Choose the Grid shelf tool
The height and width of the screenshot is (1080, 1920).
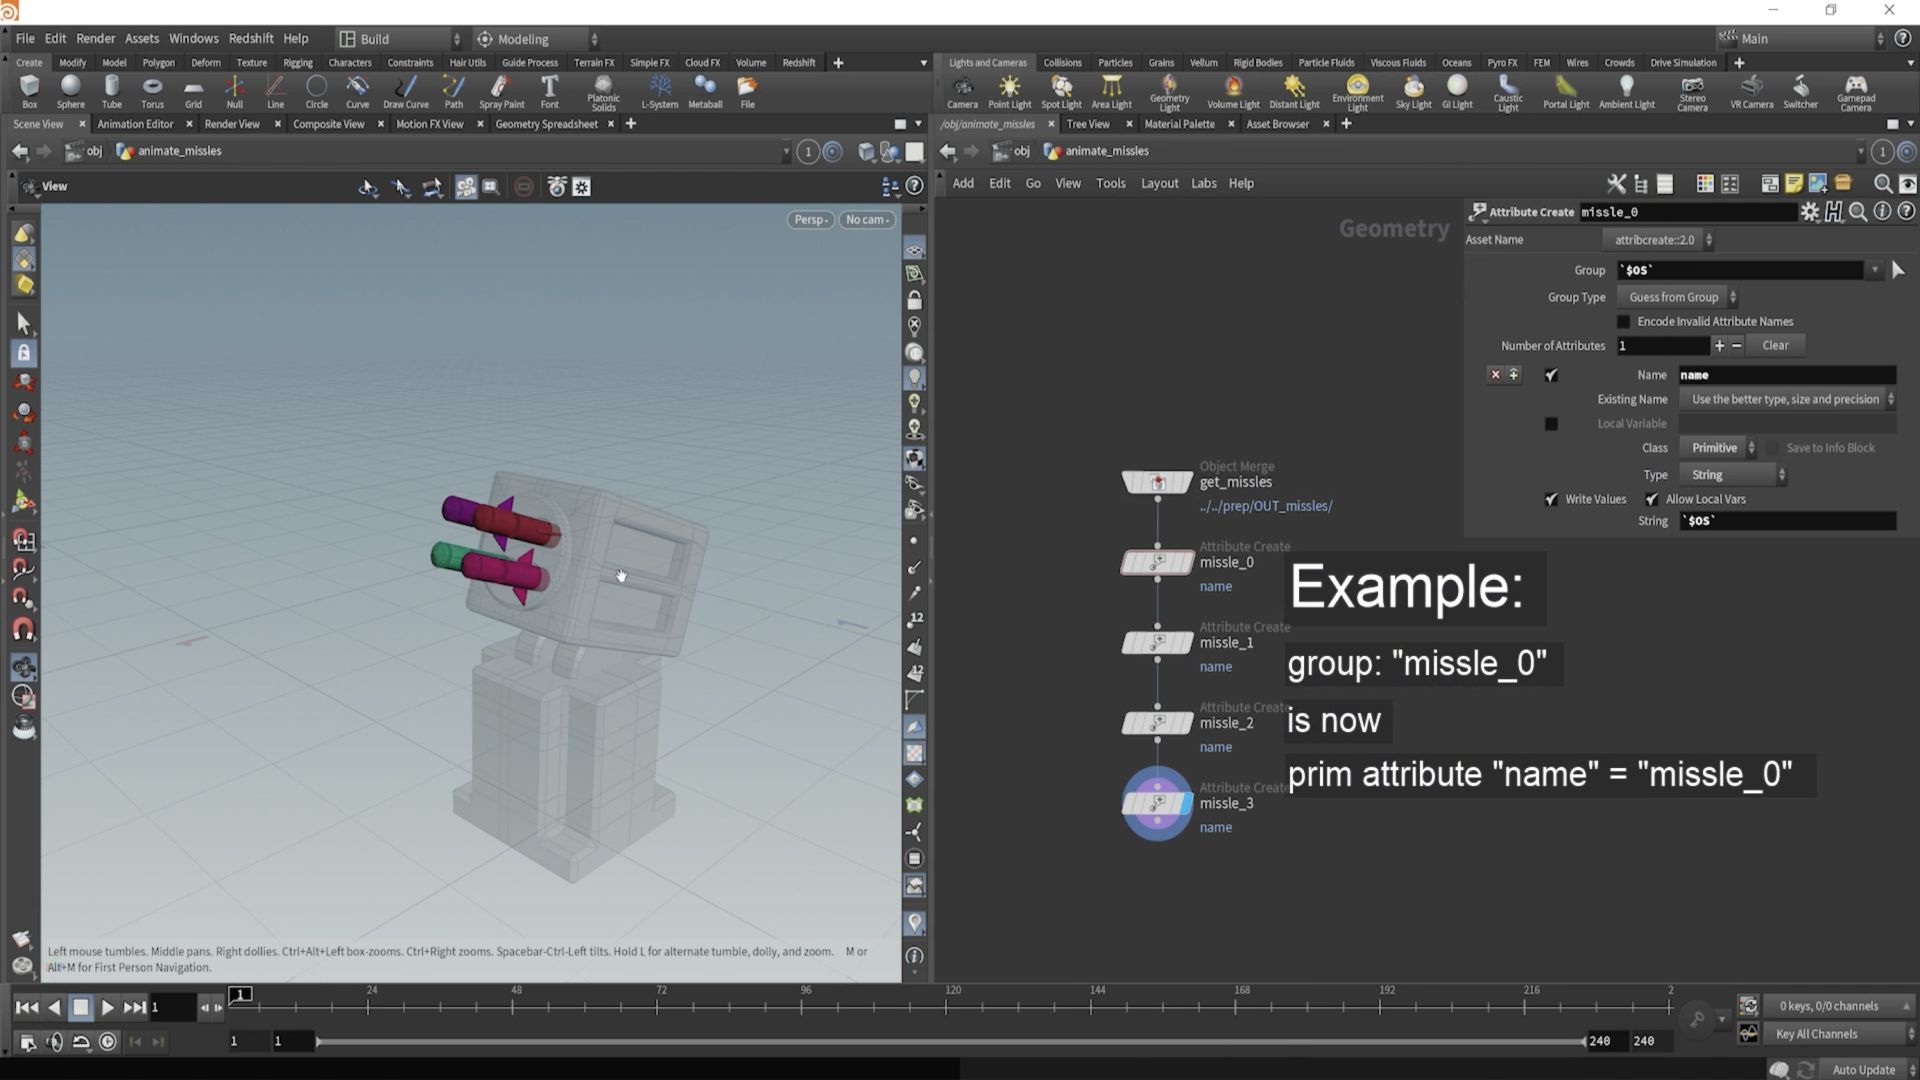(193, 91)
